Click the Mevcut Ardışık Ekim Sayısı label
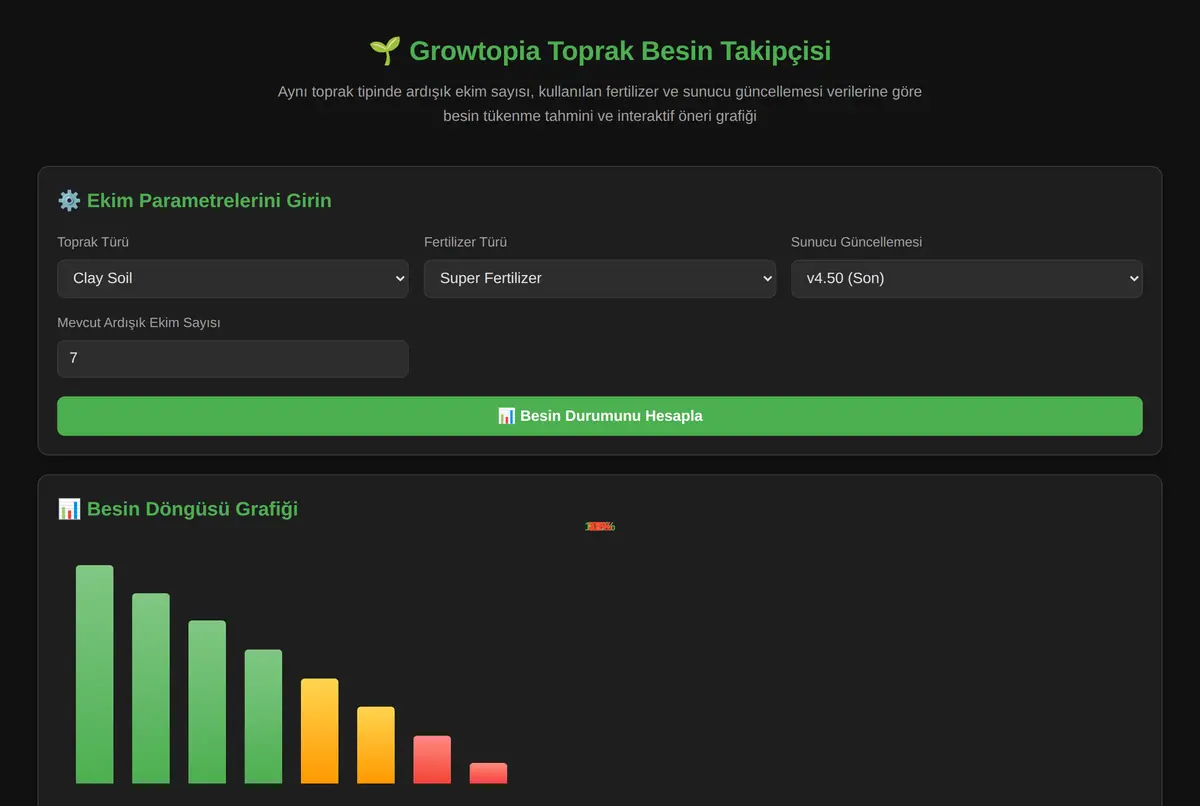 (x=139, y=322)
